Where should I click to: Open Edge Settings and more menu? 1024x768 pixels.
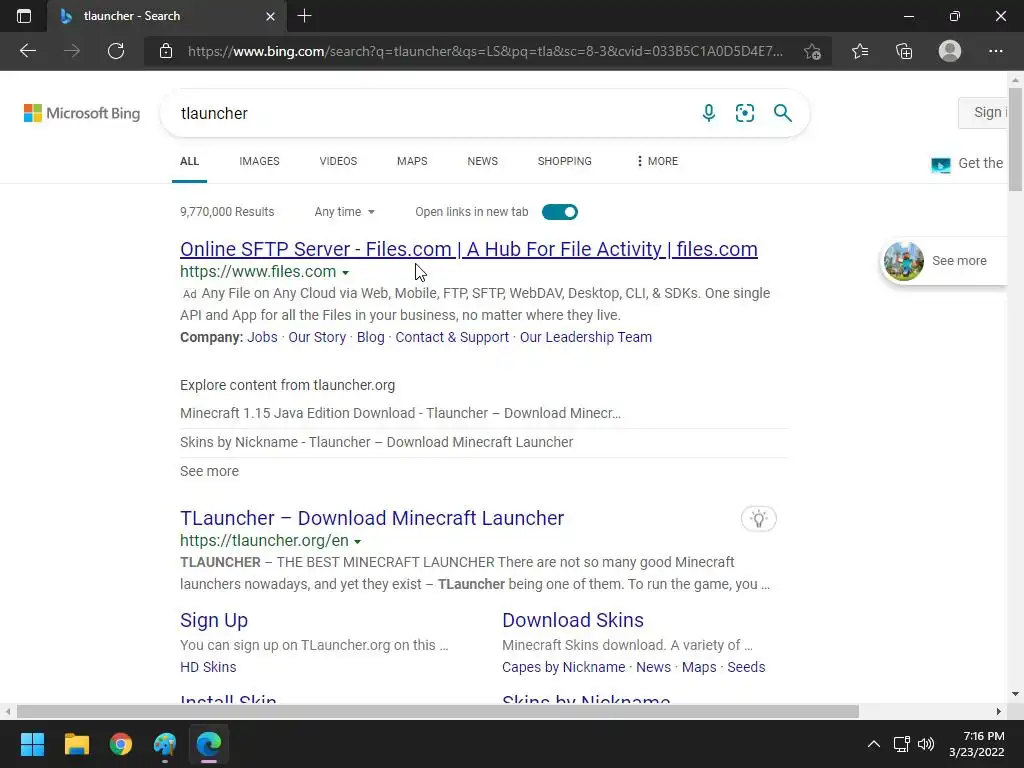click(995, 51)
